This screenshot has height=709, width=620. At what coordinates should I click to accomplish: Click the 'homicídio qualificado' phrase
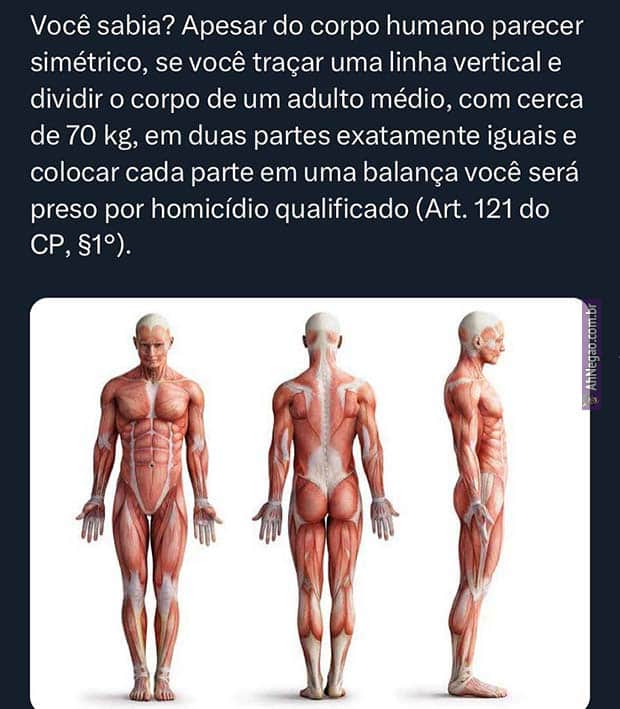(x=279, y=210)
